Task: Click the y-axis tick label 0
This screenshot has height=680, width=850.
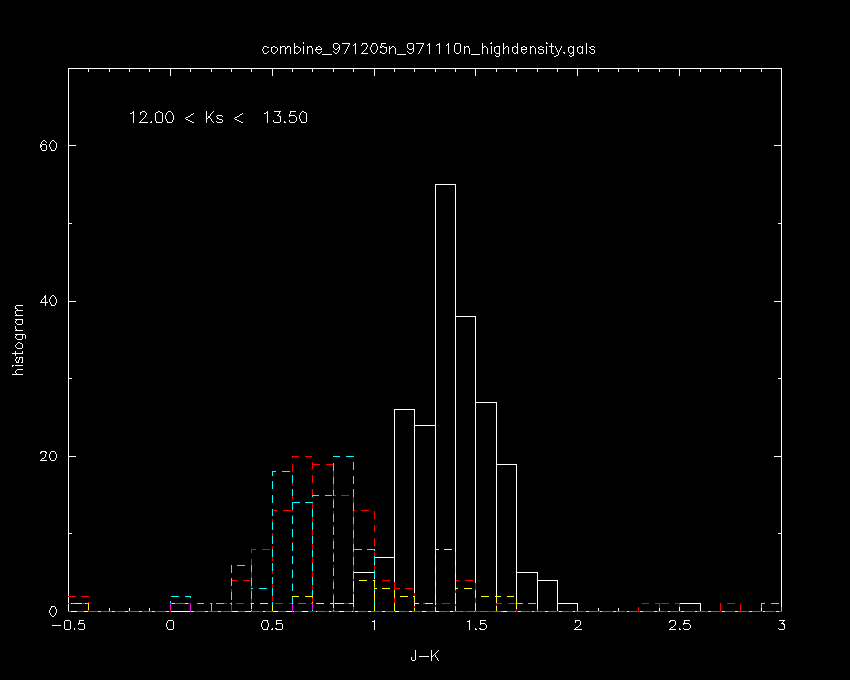Action: pyautogui.click(x=53, y=612)
